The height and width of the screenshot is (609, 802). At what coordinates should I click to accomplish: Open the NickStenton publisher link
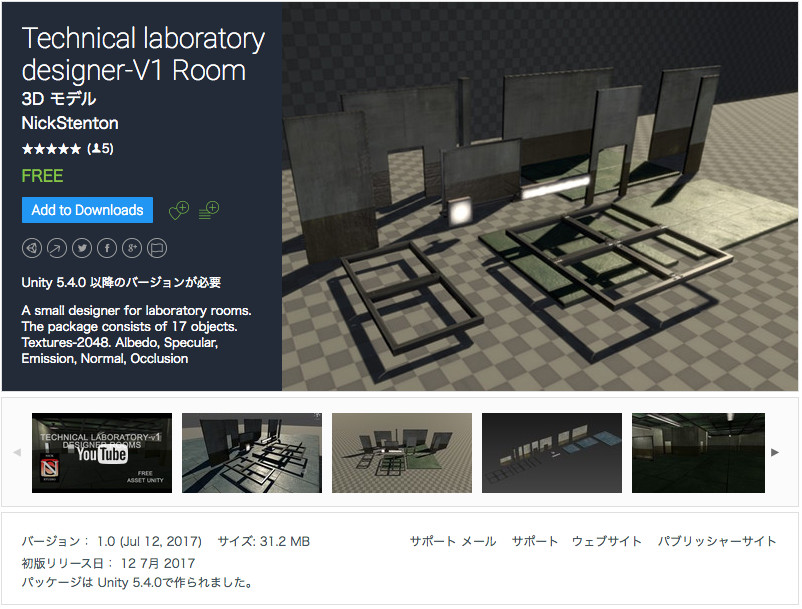click(70, 123)
